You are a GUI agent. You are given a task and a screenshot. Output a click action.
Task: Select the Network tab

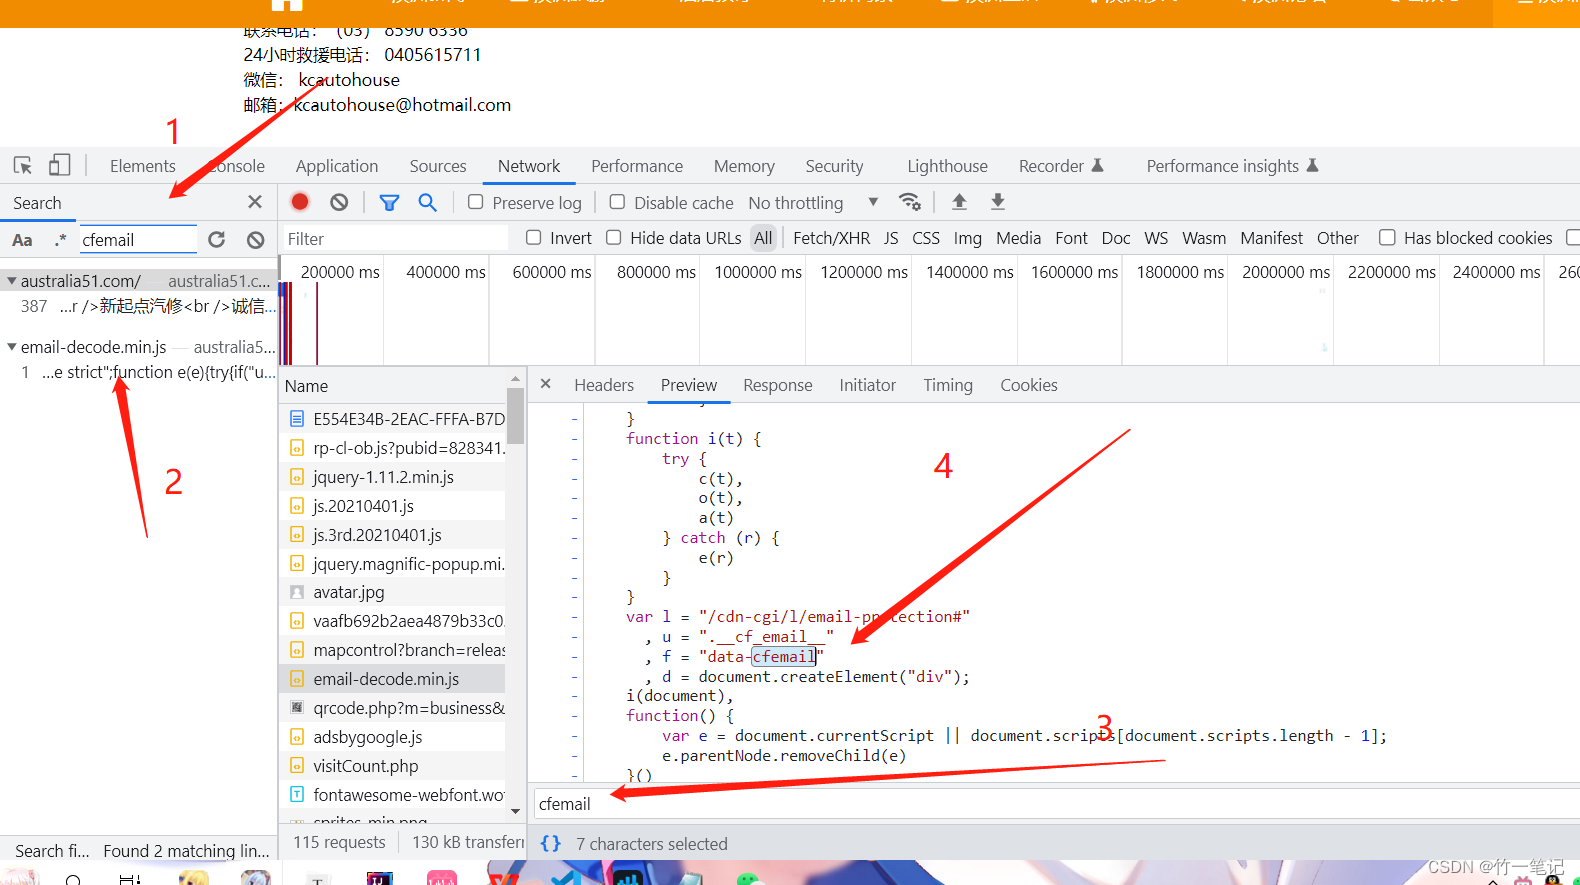[x=529, y=166]
